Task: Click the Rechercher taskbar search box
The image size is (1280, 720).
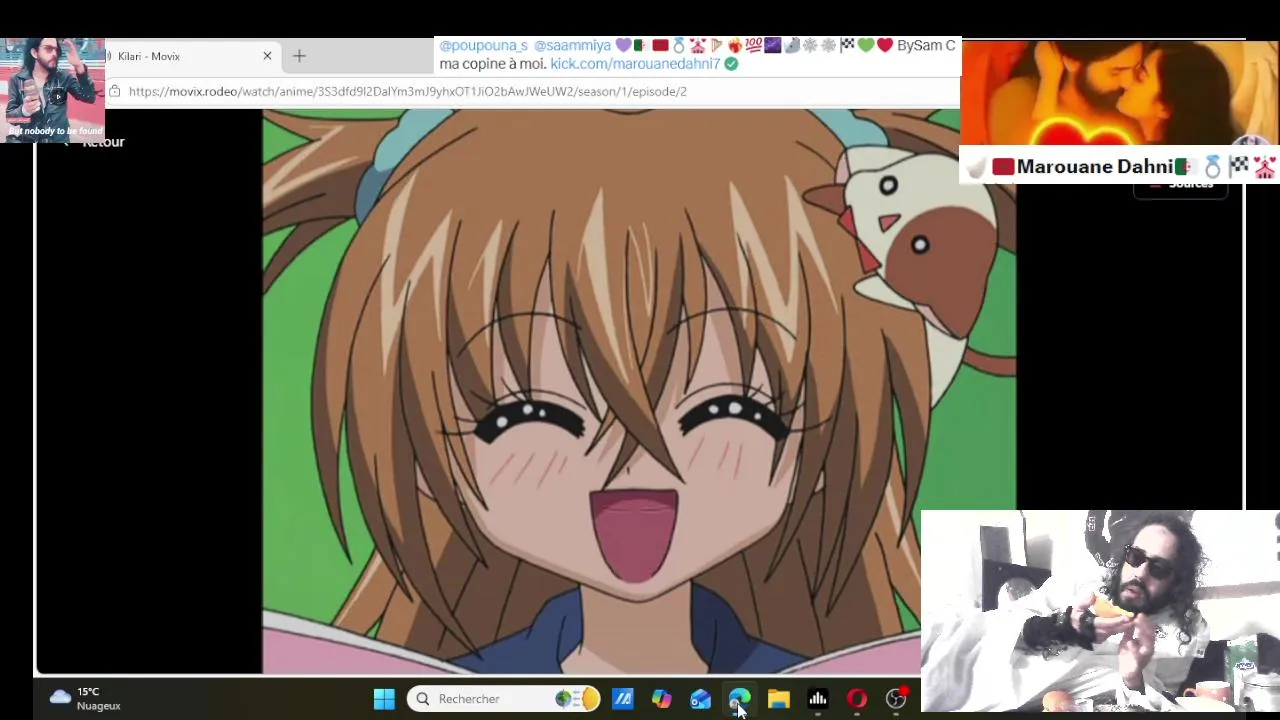Action: point(504,699)
